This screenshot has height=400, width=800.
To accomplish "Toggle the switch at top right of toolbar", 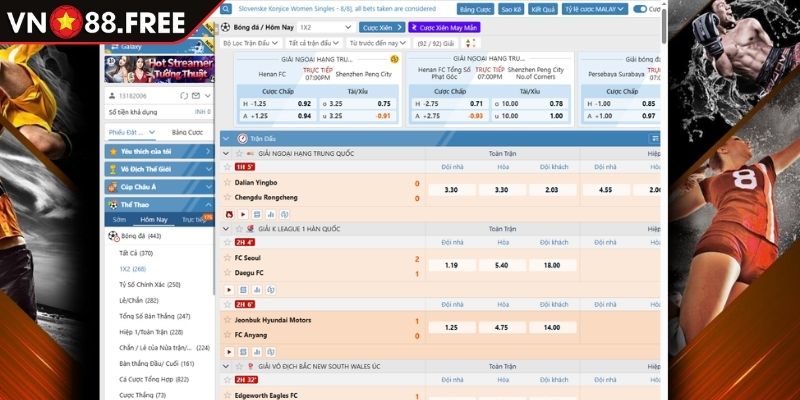I will (x=640, y=8).
